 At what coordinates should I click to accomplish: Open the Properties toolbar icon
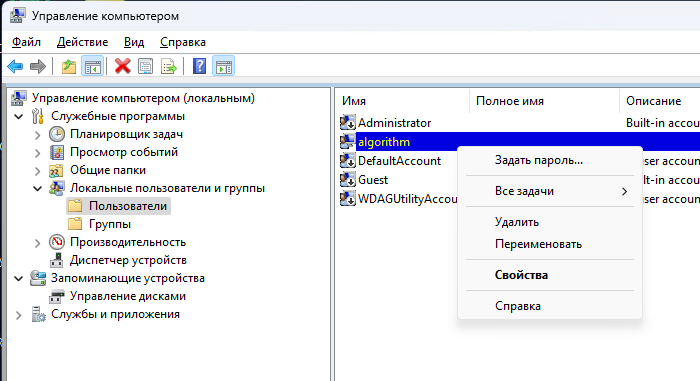(146, 67)
